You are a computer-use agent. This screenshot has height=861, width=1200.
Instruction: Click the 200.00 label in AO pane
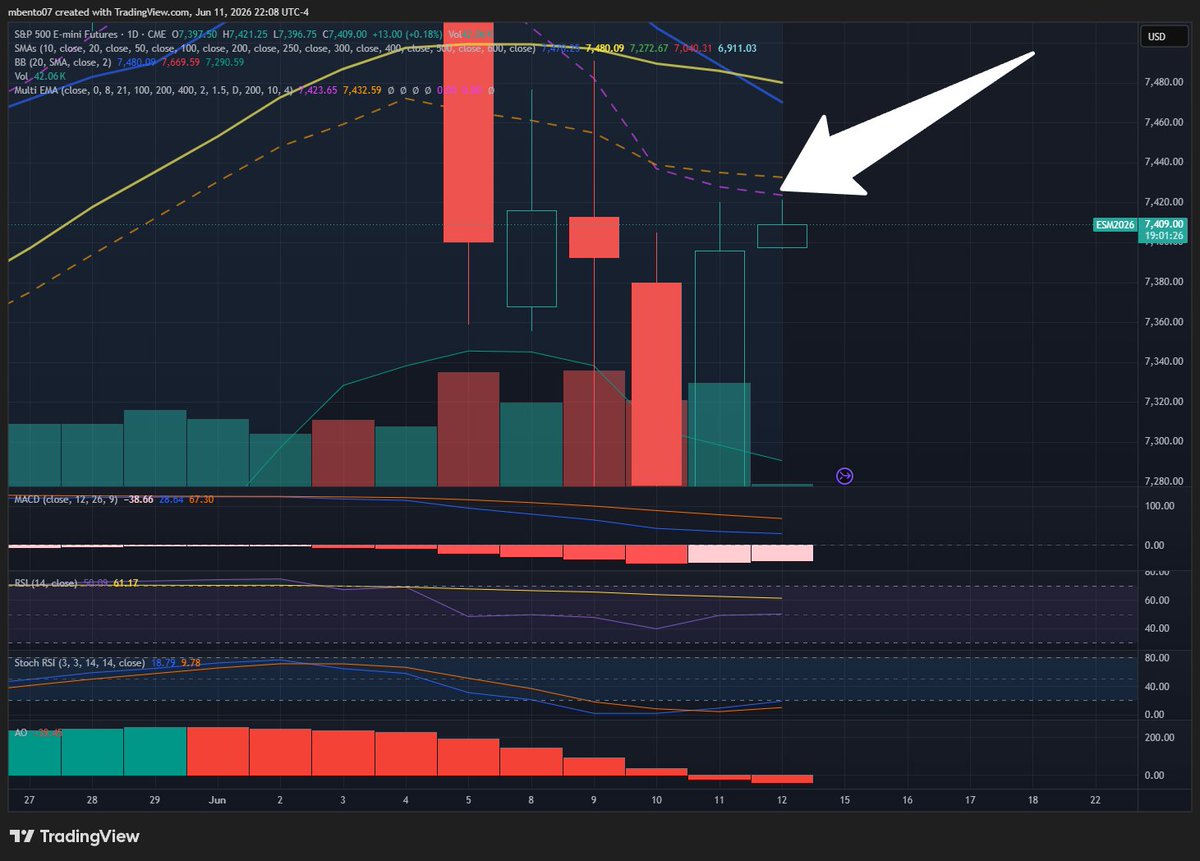tap(1159, 737)
